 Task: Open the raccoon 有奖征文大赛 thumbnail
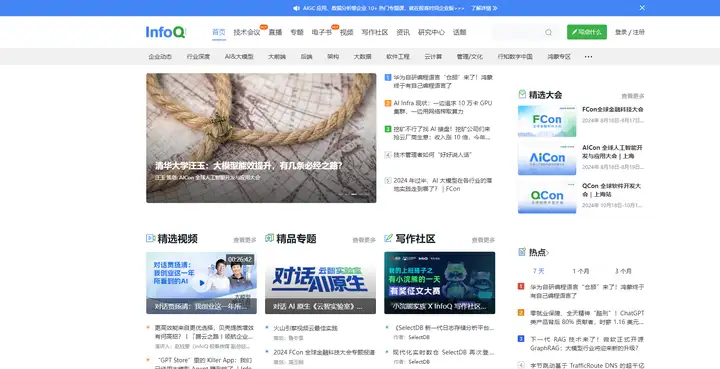click(439, 283)
